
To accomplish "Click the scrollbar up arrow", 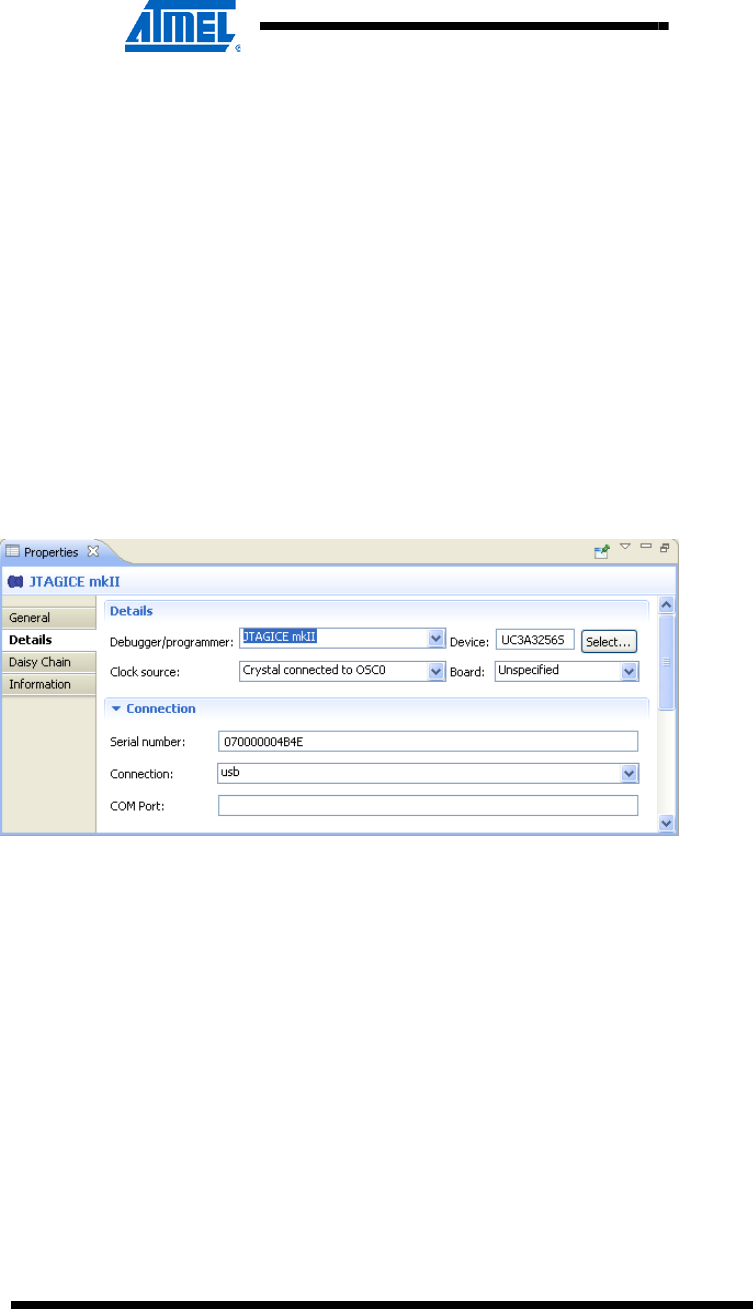I will [x=668, y=605].
